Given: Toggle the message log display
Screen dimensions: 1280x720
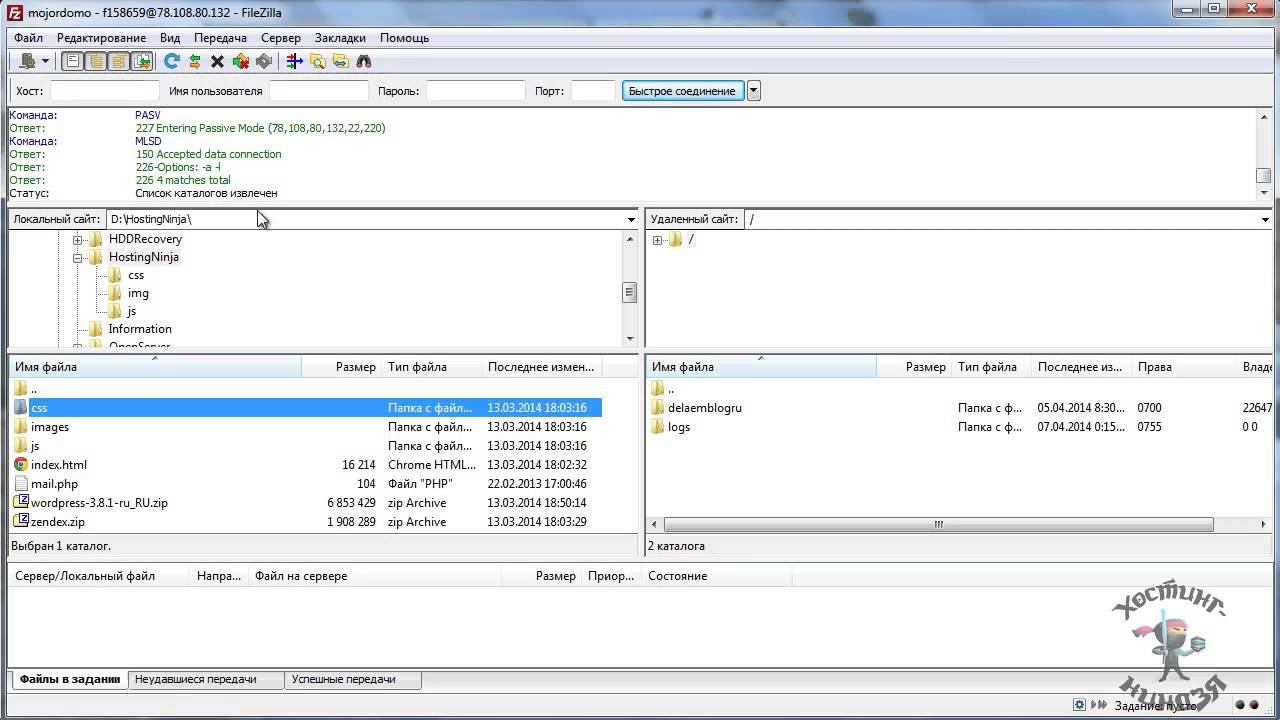Looking at the screenshot, I should (73, 62).
